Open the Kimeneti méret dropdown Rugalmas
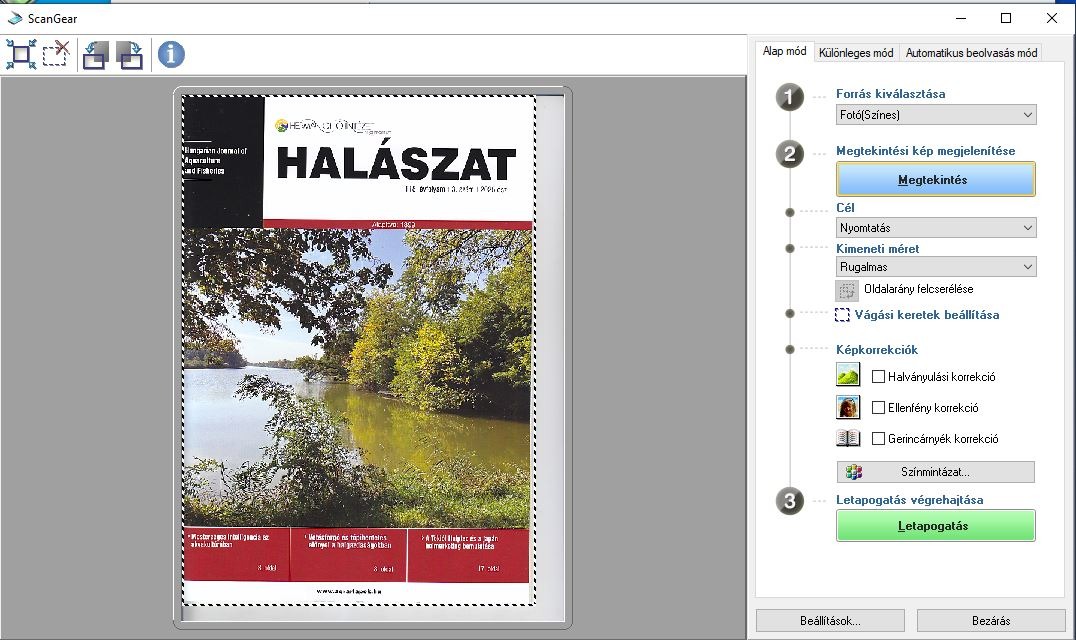 pyautogui.click(x=936, y=267)
